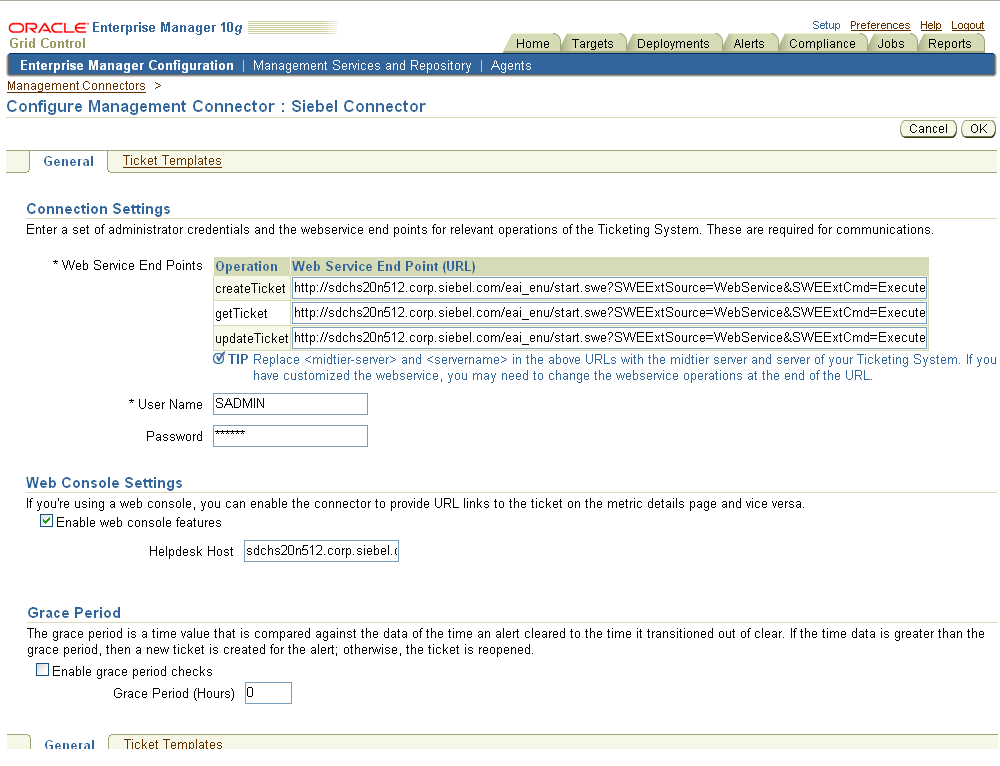
Task: Open the Help link
Action: (930, 25)
